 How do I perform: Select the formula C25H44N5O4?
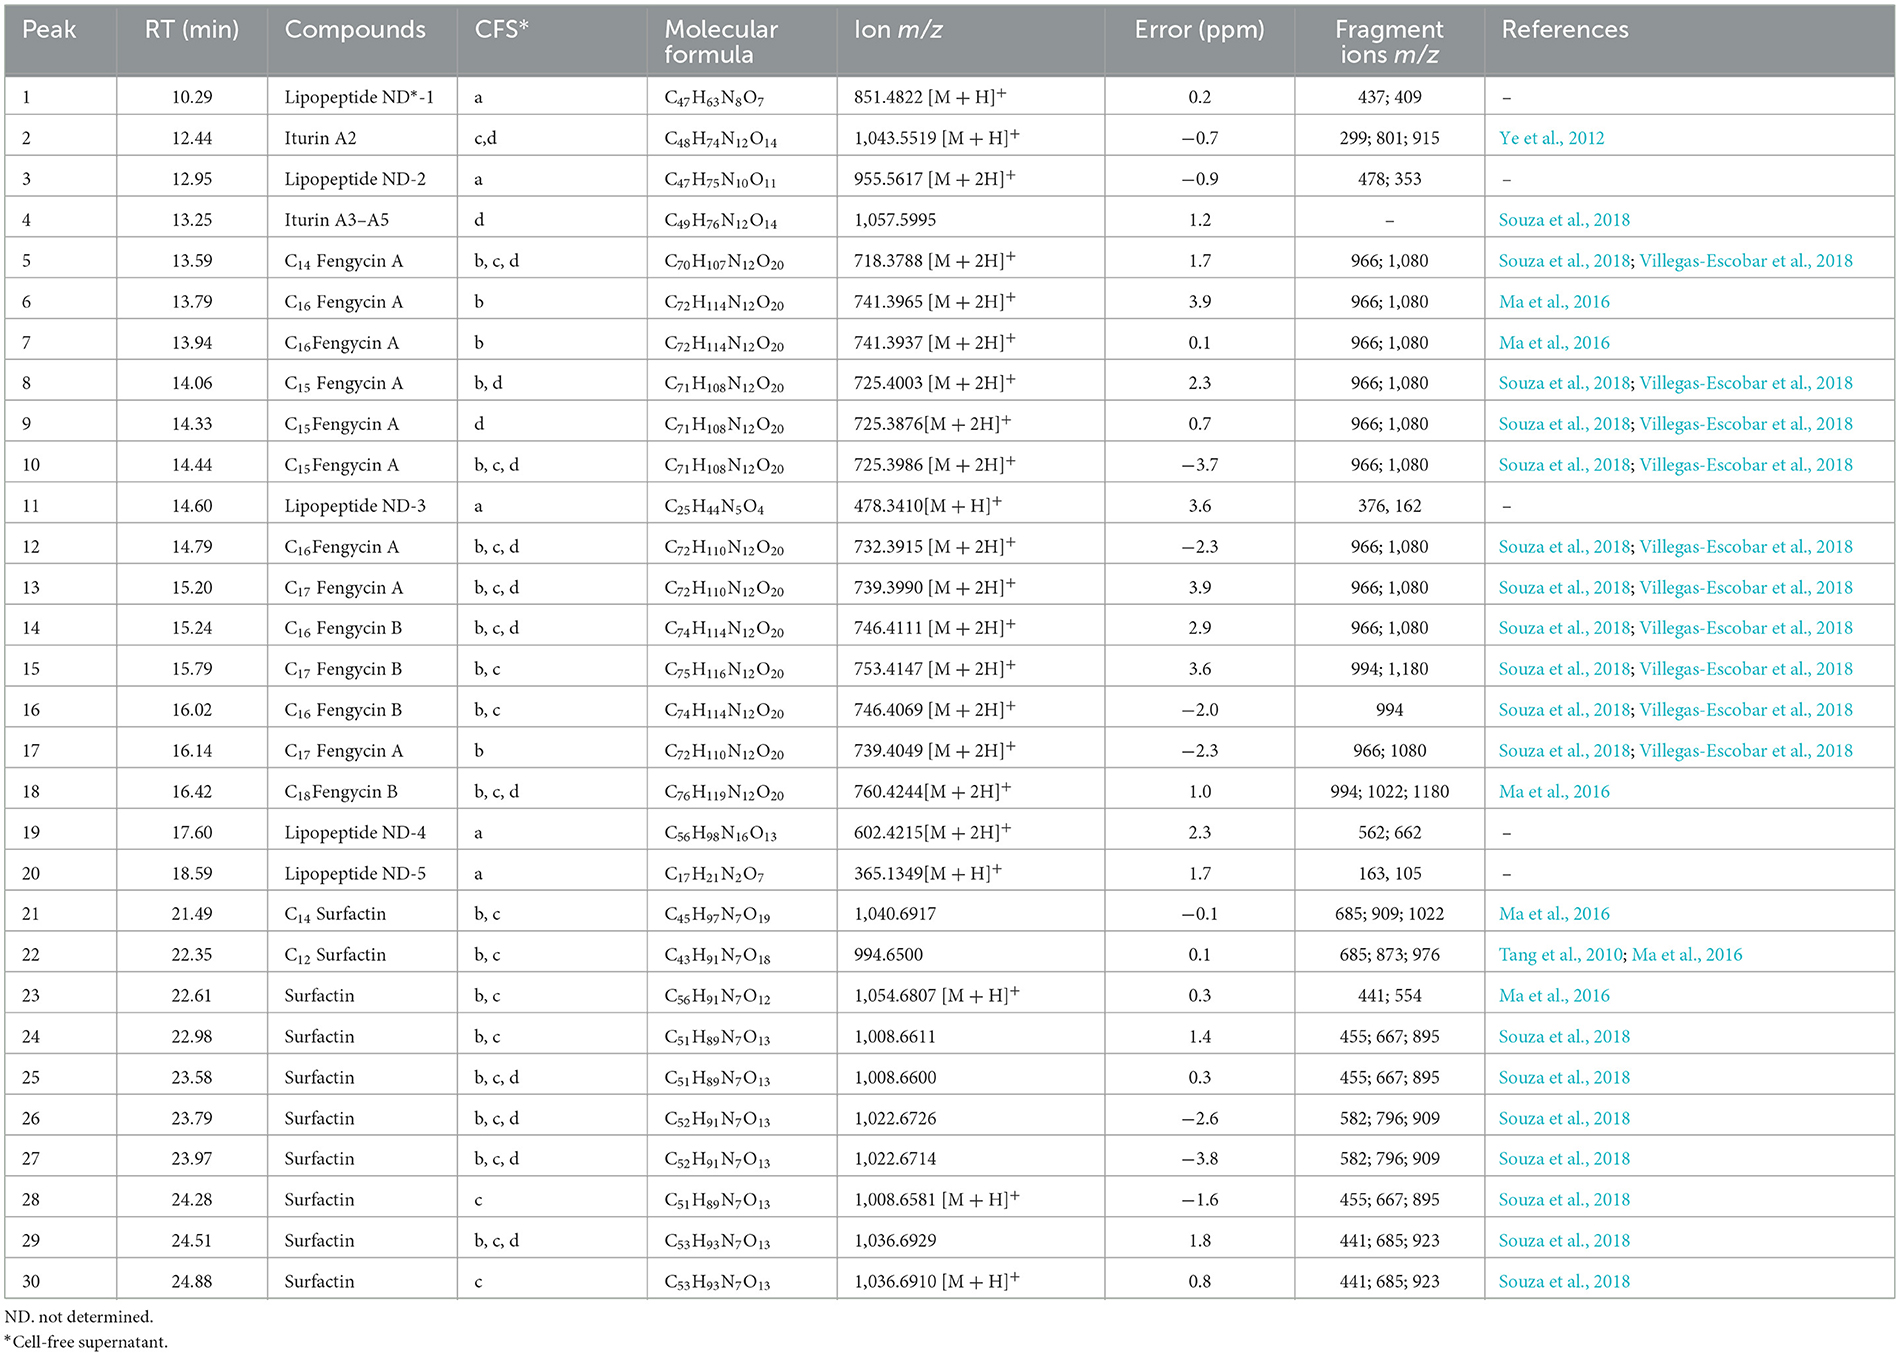714,507
